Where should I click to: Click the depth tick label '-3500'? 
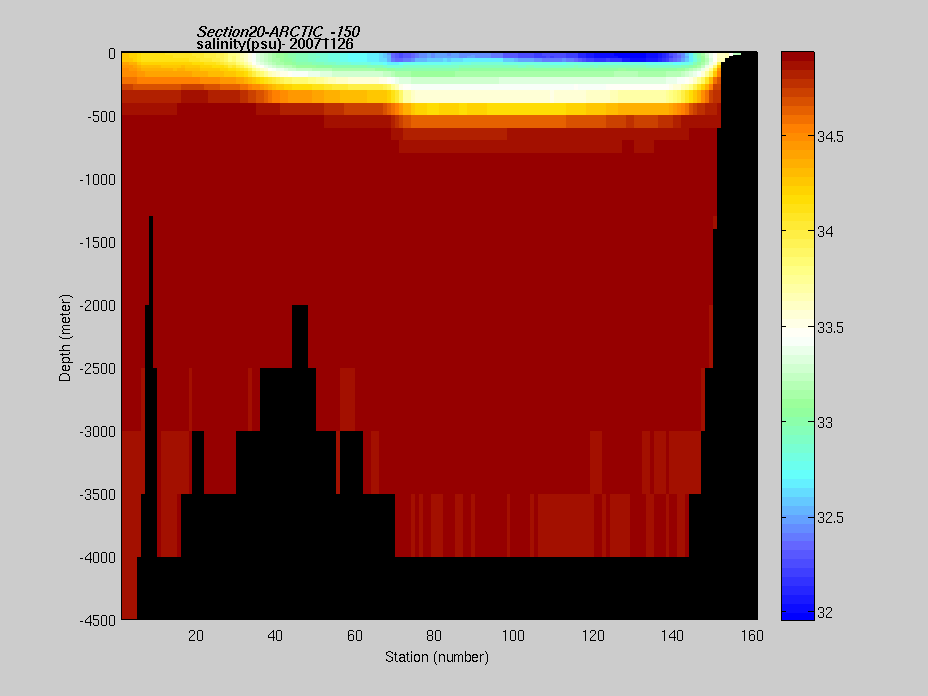tap(98, 495)
